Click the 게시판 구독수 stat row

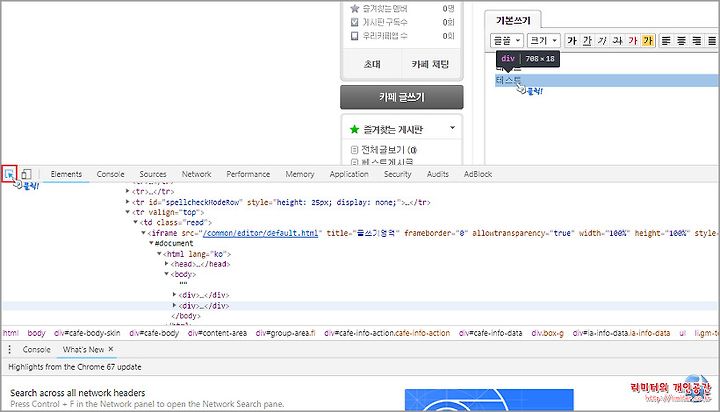pyautogui.click(x=402, y=22)
